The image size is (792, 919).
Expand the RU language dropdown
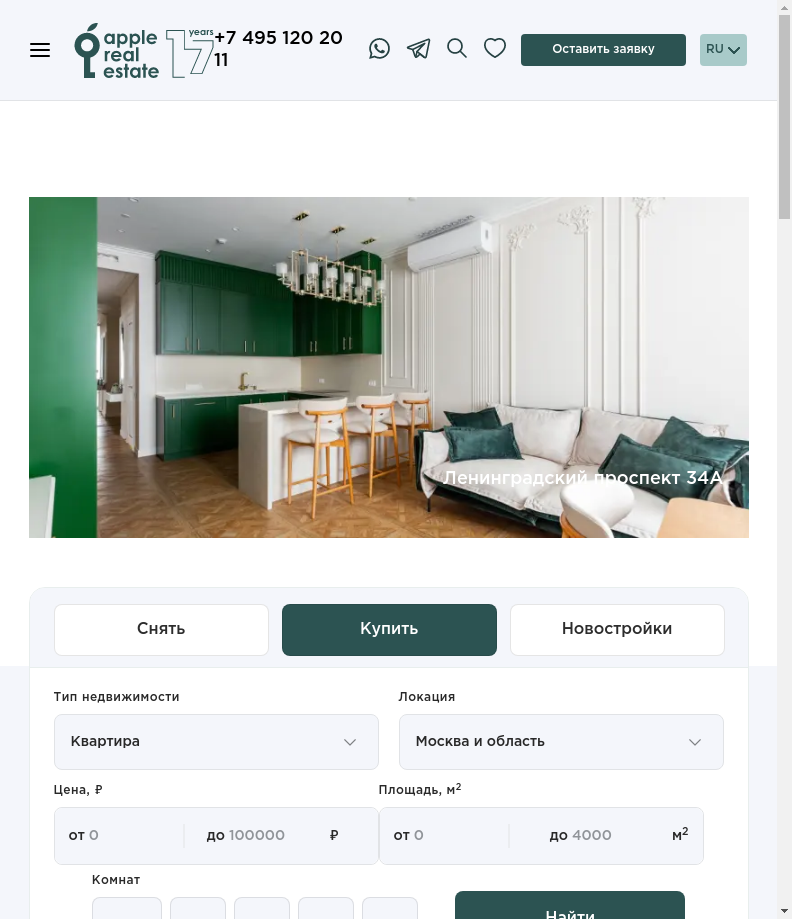click(x=723, y=50)
